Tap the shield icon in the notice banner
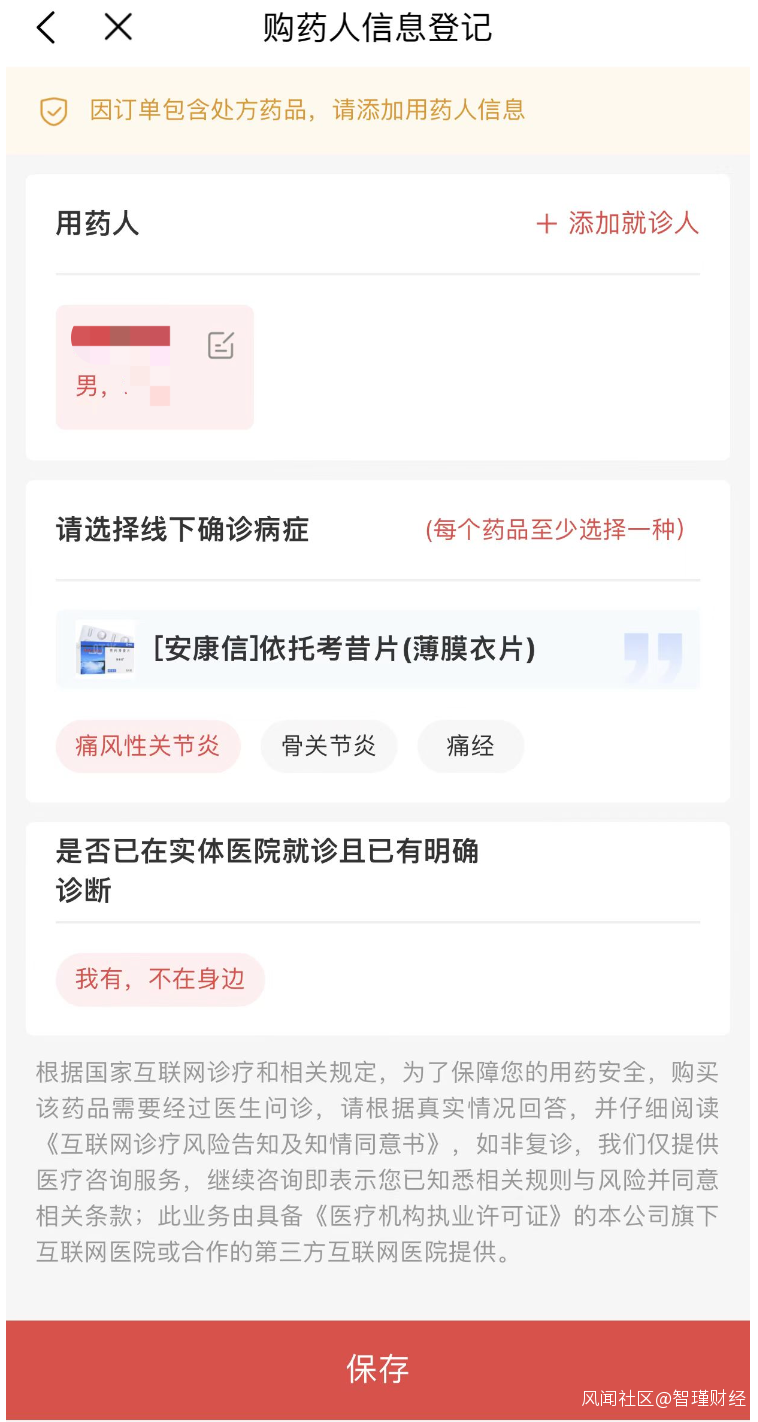Image resolution: width=758 pixels, height=1422 pixels. pos(53,111)
